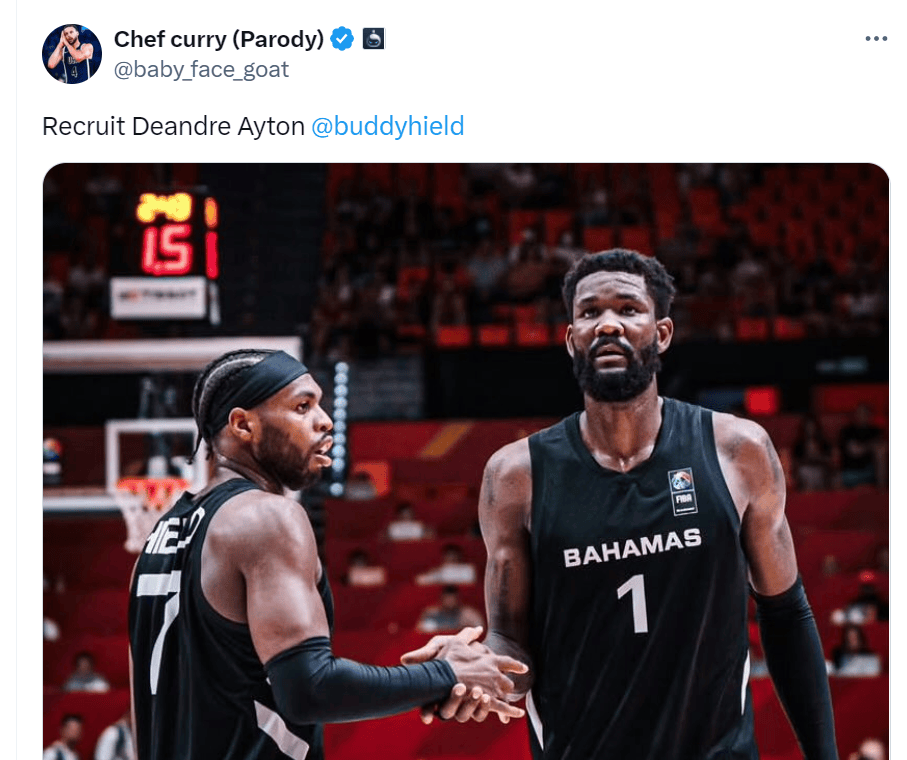Viewport: 907px width, 760px height.
Task: Click the Chef curry (Parody) display name
Action: pos(219,39)
